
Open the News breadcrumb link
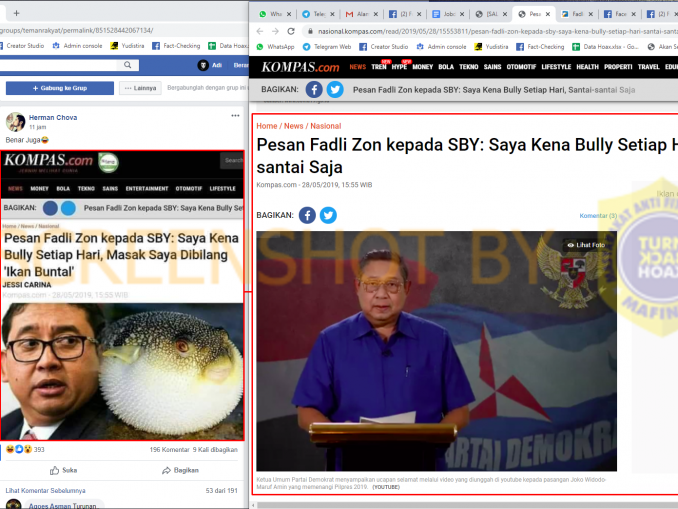tap(294, 126)
